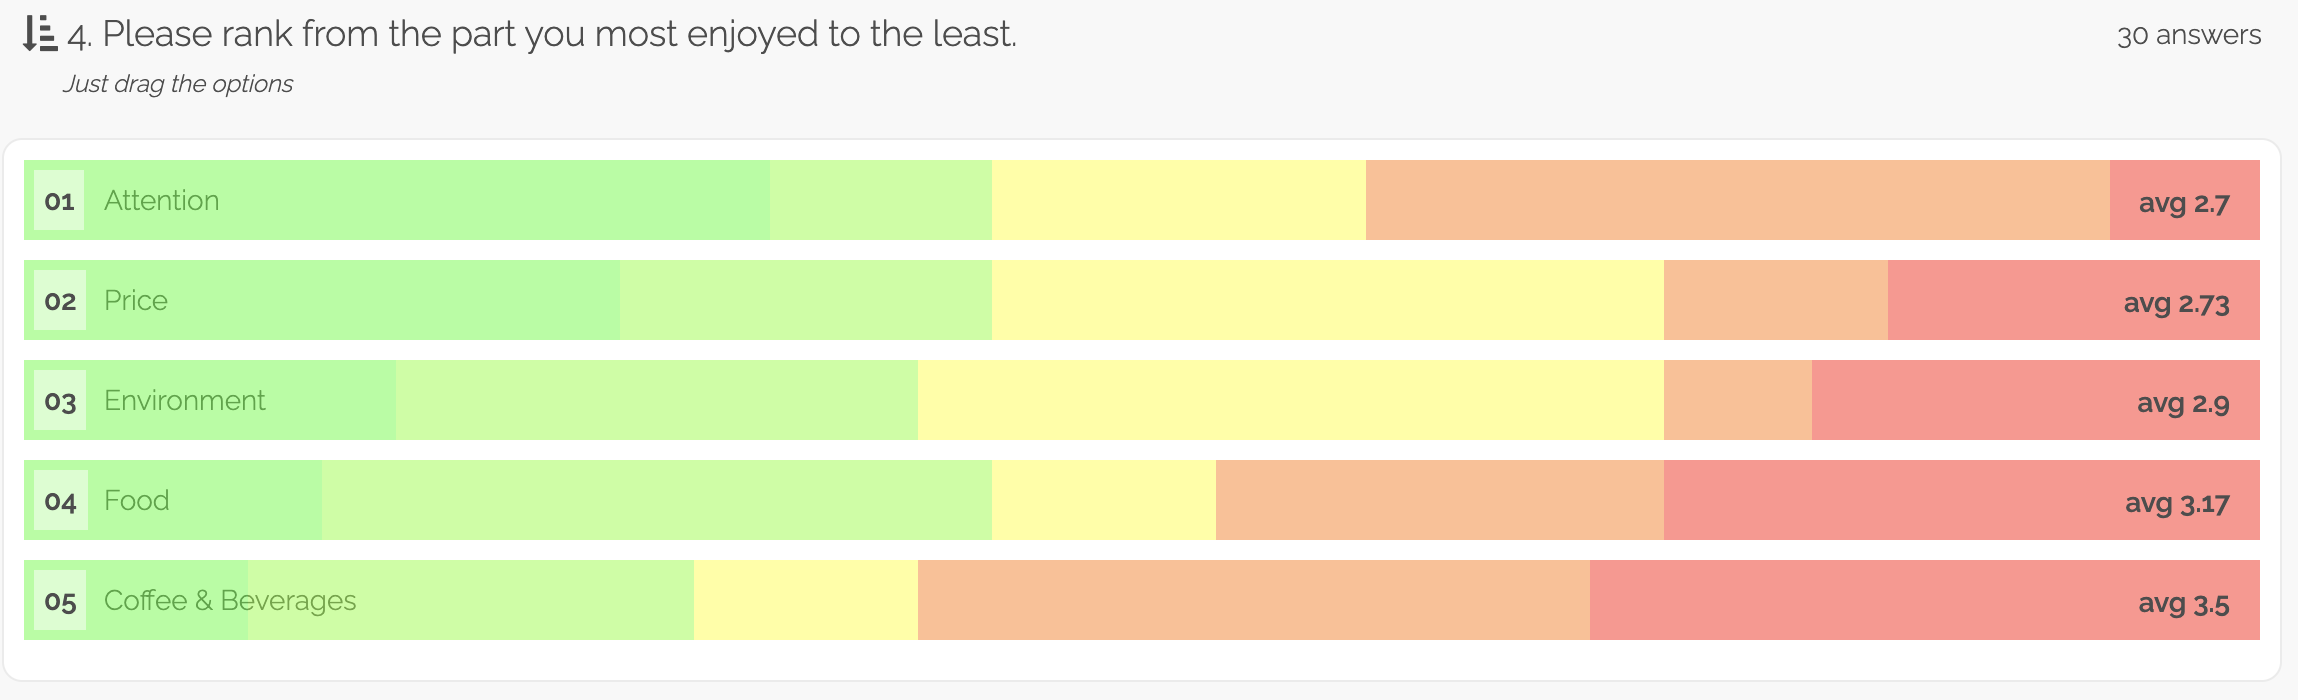Screen dimensions: 2298x700
Task: Select the 03 rank badge for Environment
Action: (x=60, y=401)
